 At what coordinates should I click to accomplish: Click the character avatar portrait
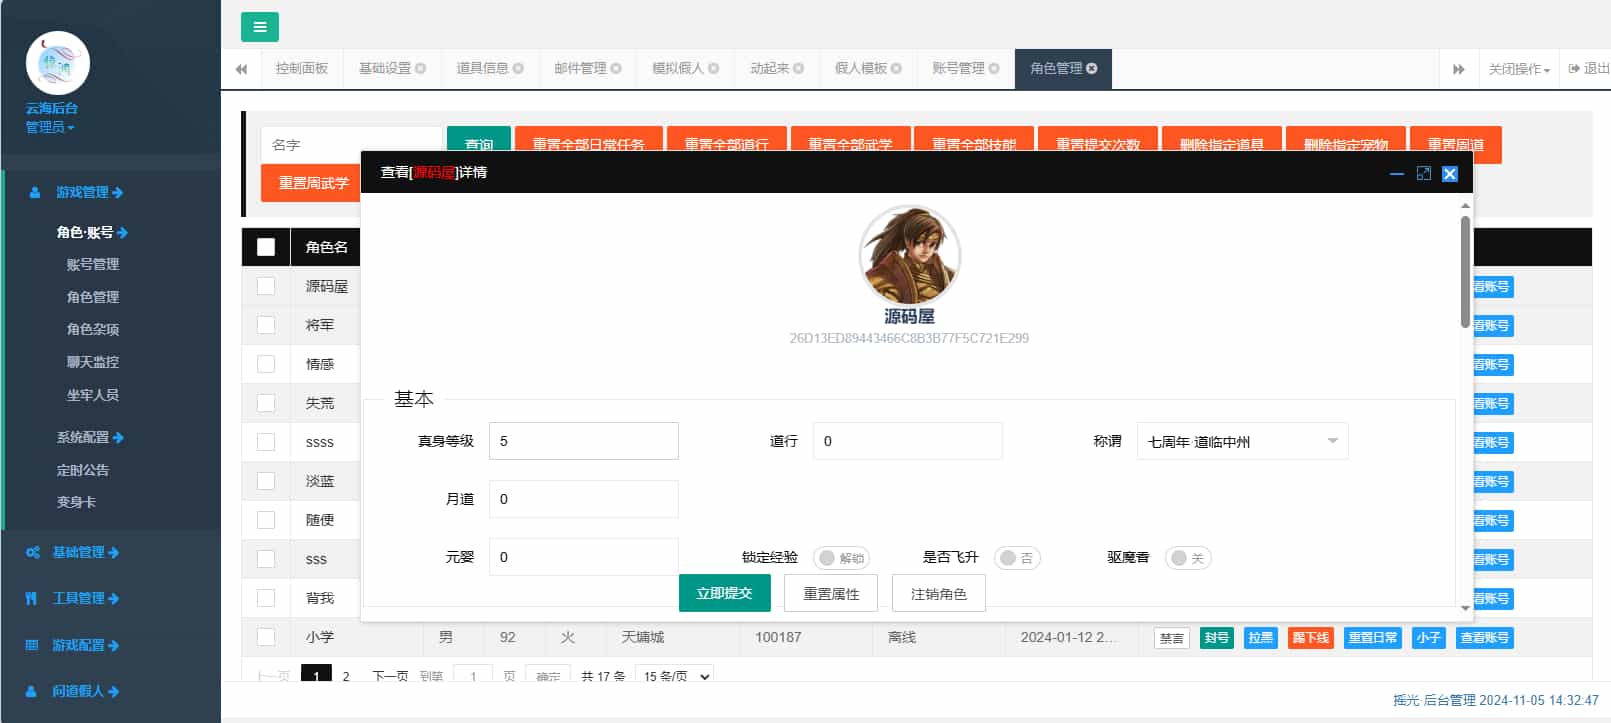(909, 255)
